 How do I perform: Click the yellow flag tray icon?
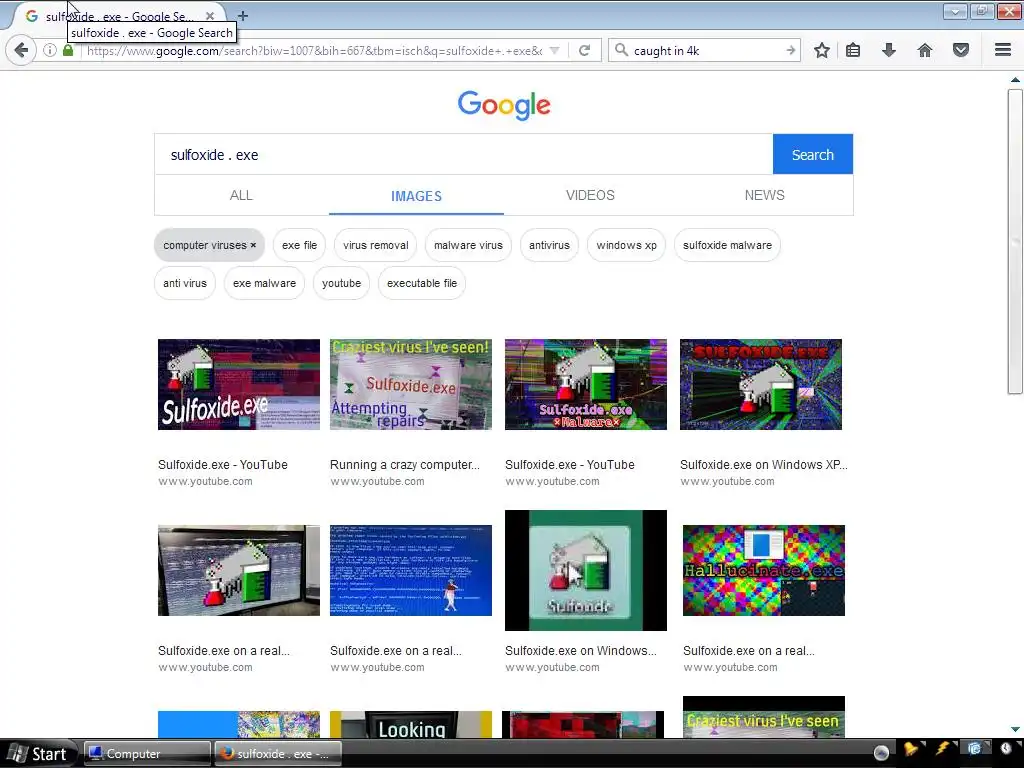pyautogui.click(x=911, y=750)
